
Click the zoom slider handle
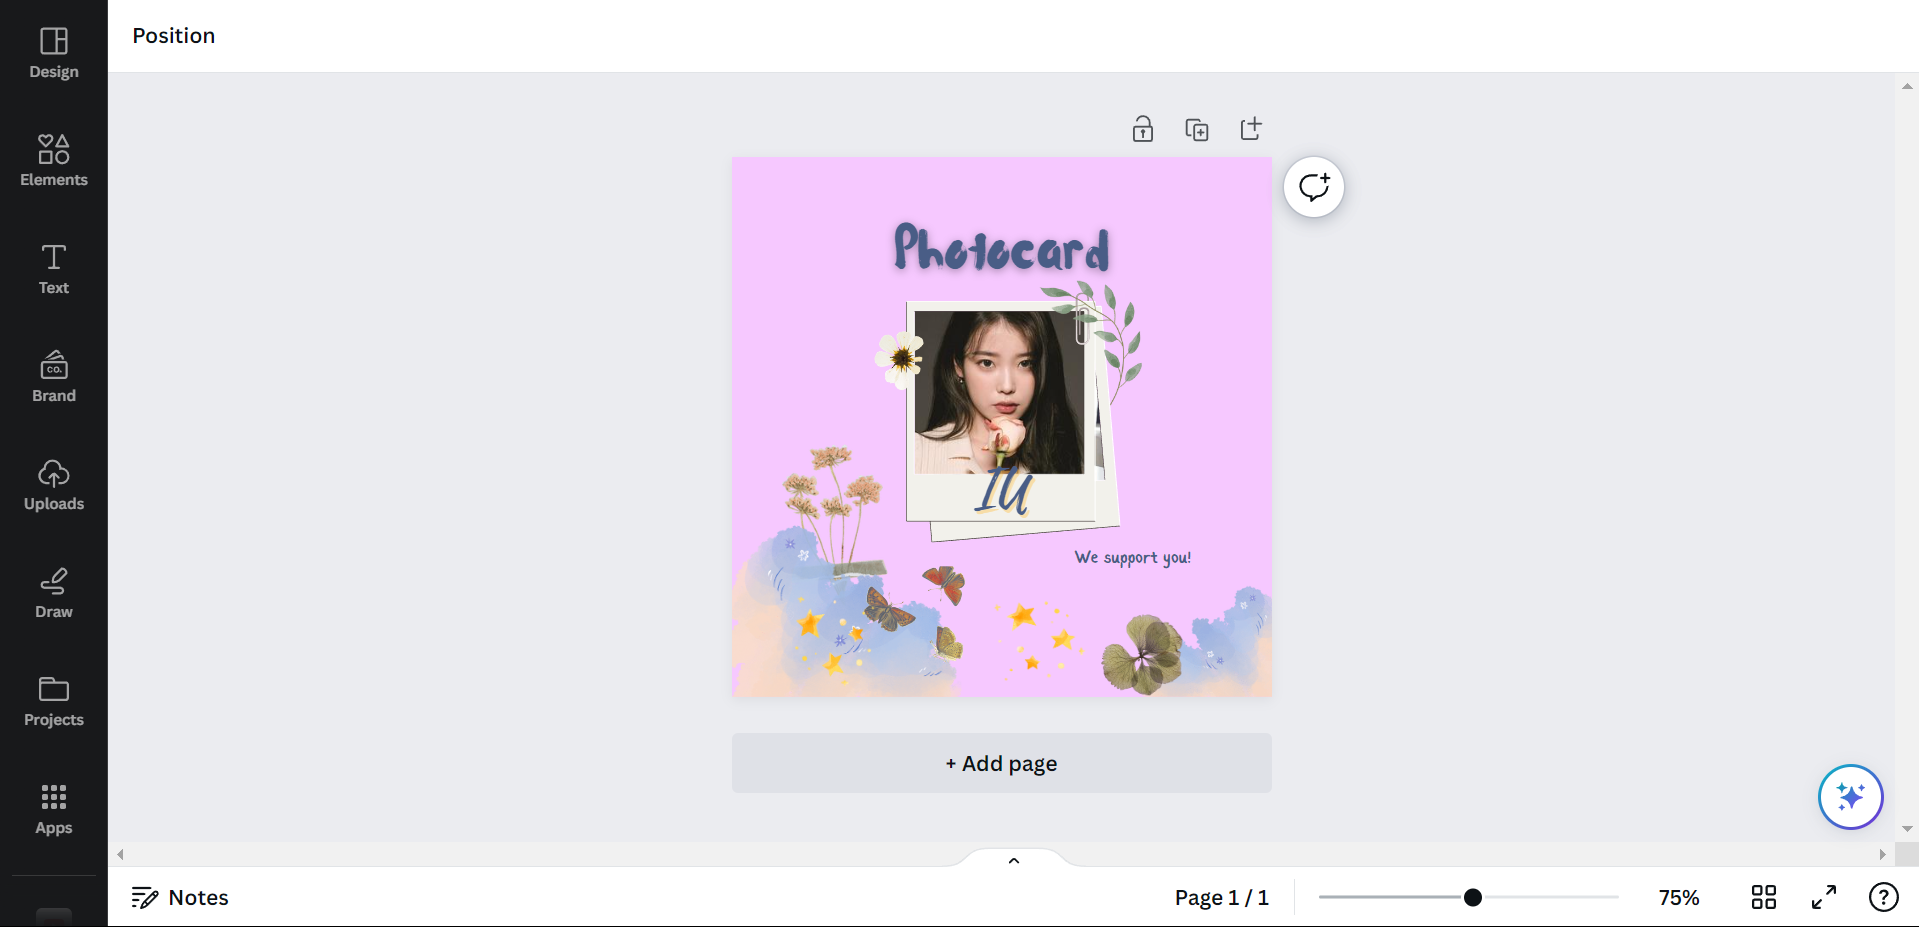click(1473, 897)
